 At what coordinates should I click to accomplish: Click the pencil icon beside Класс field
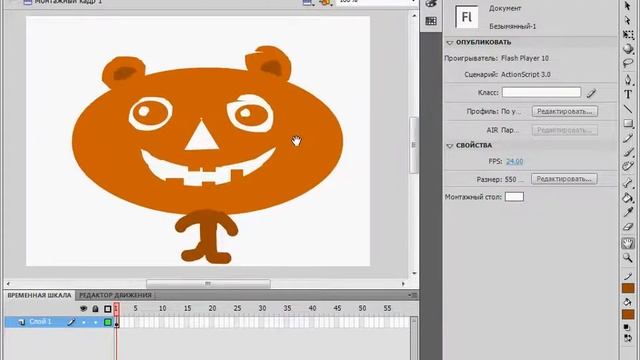tap(591, 93)
